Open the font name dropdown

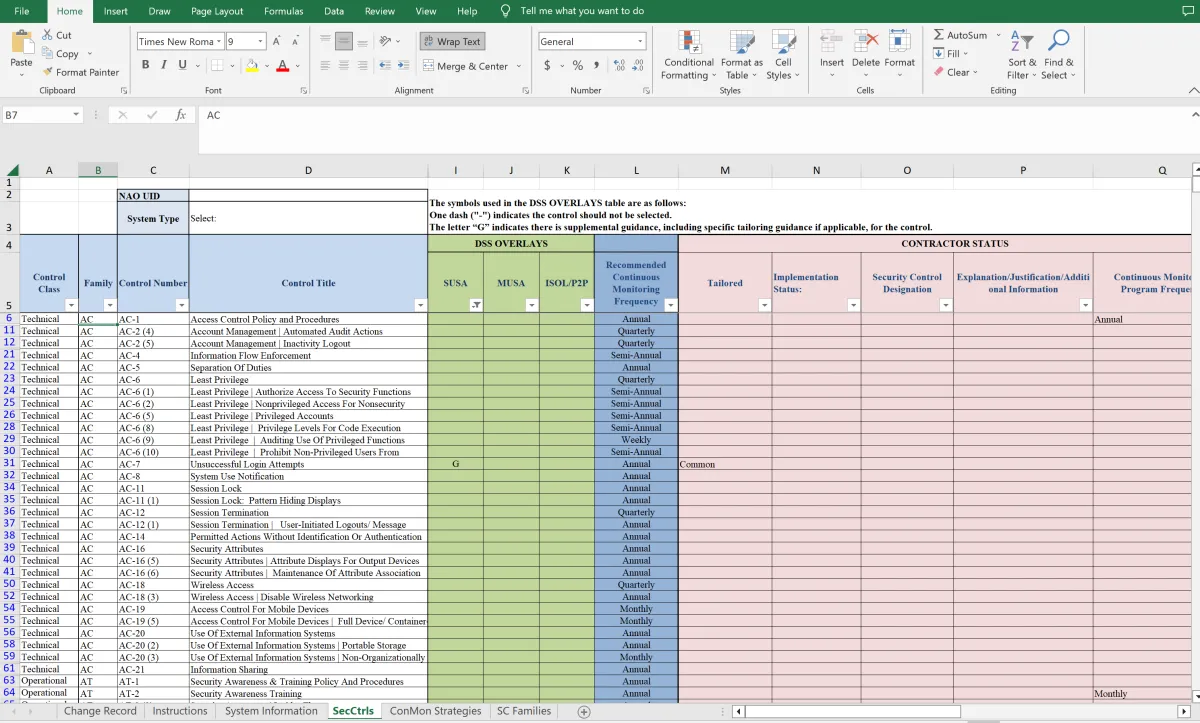pos(219,41)
